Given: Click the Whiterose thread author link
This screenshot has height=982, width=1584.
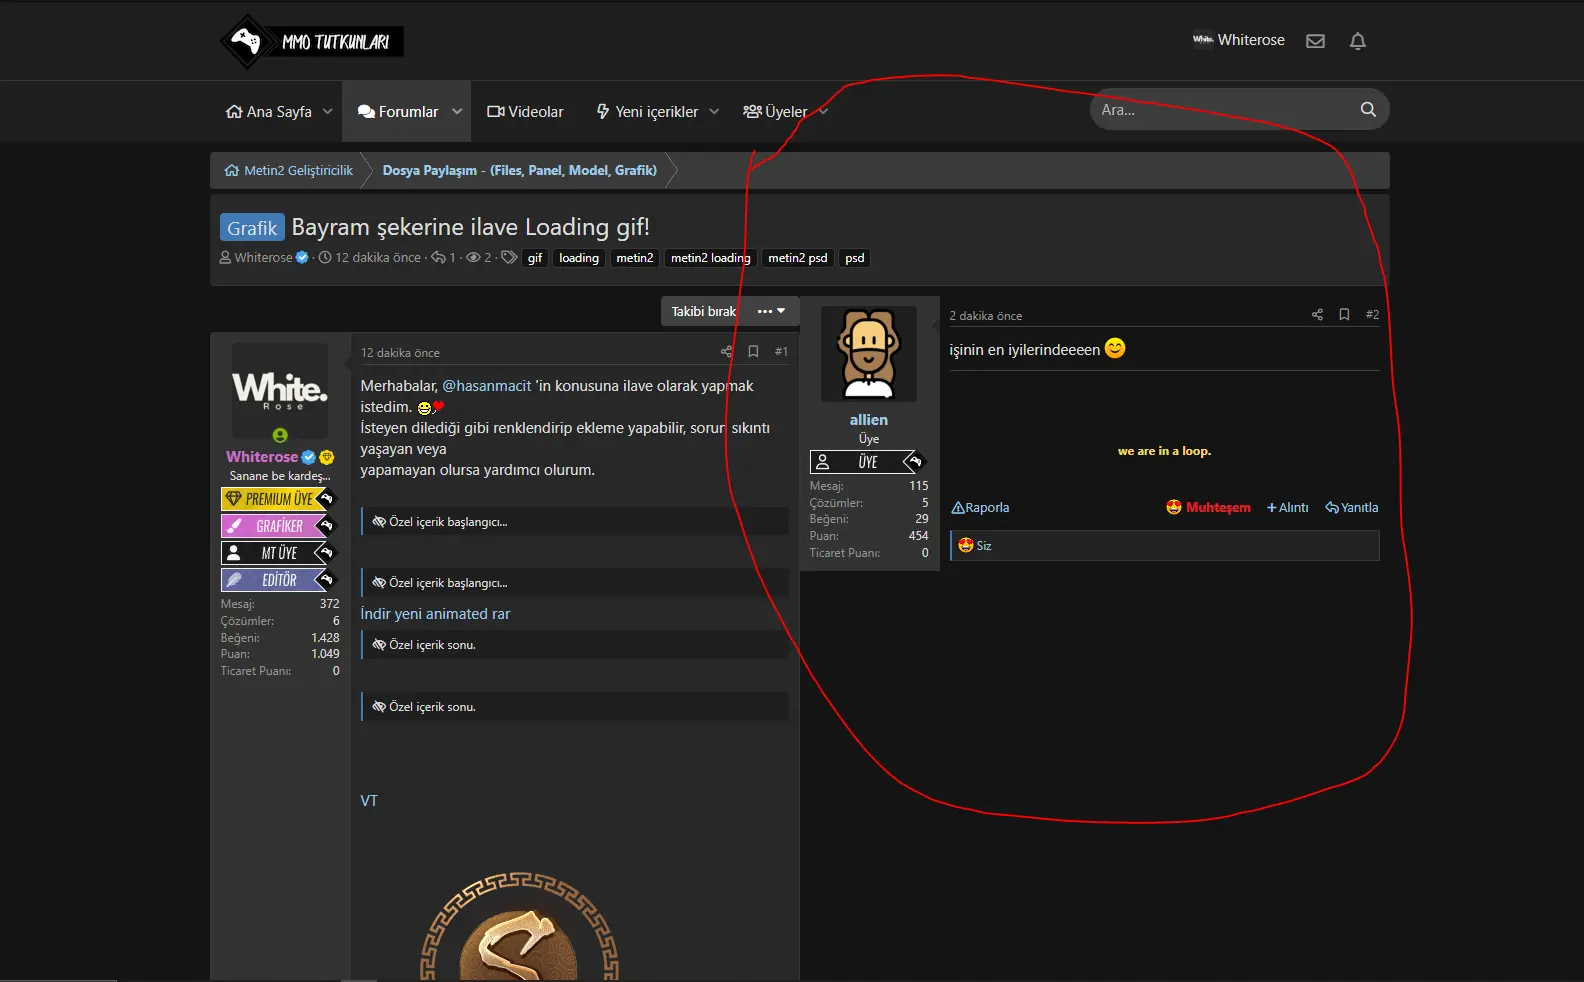Looking at the screenshot, I should click(x=263, y=258).
